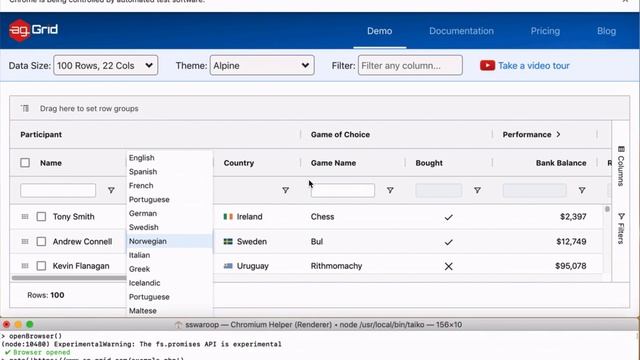This screenshot has width=640, height=360.
Task: Open the Documentation page
Action: (x=461, y=31)
